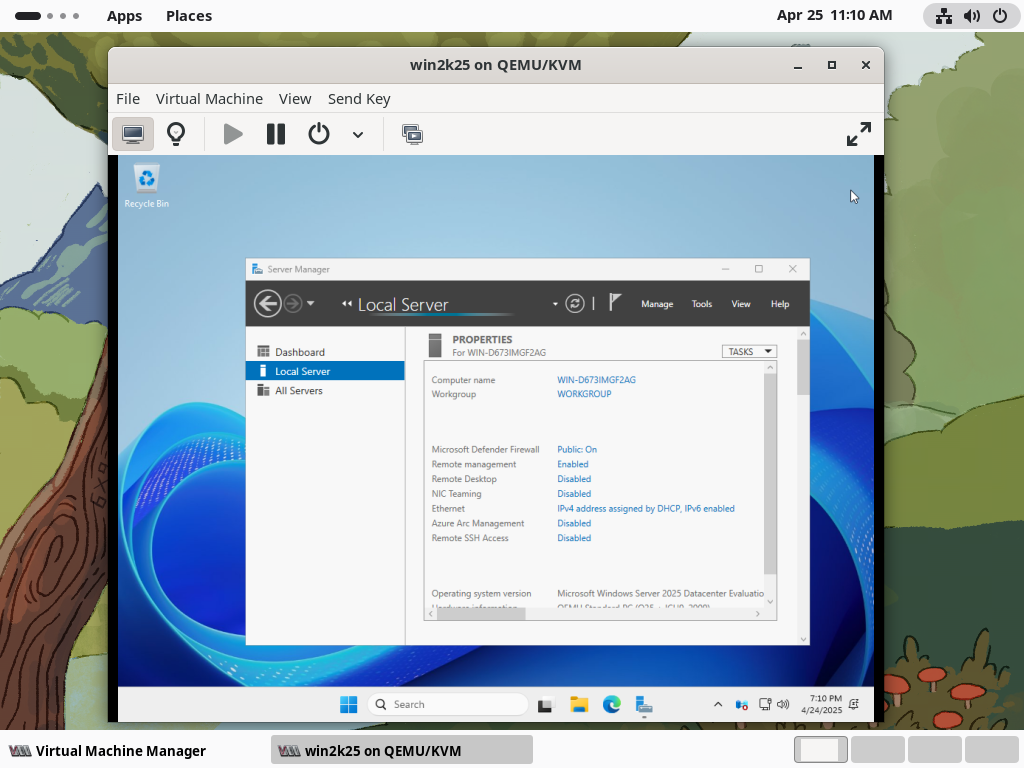Go back in Server Manager
The image size is (1024, 768).
pos(268,304)
